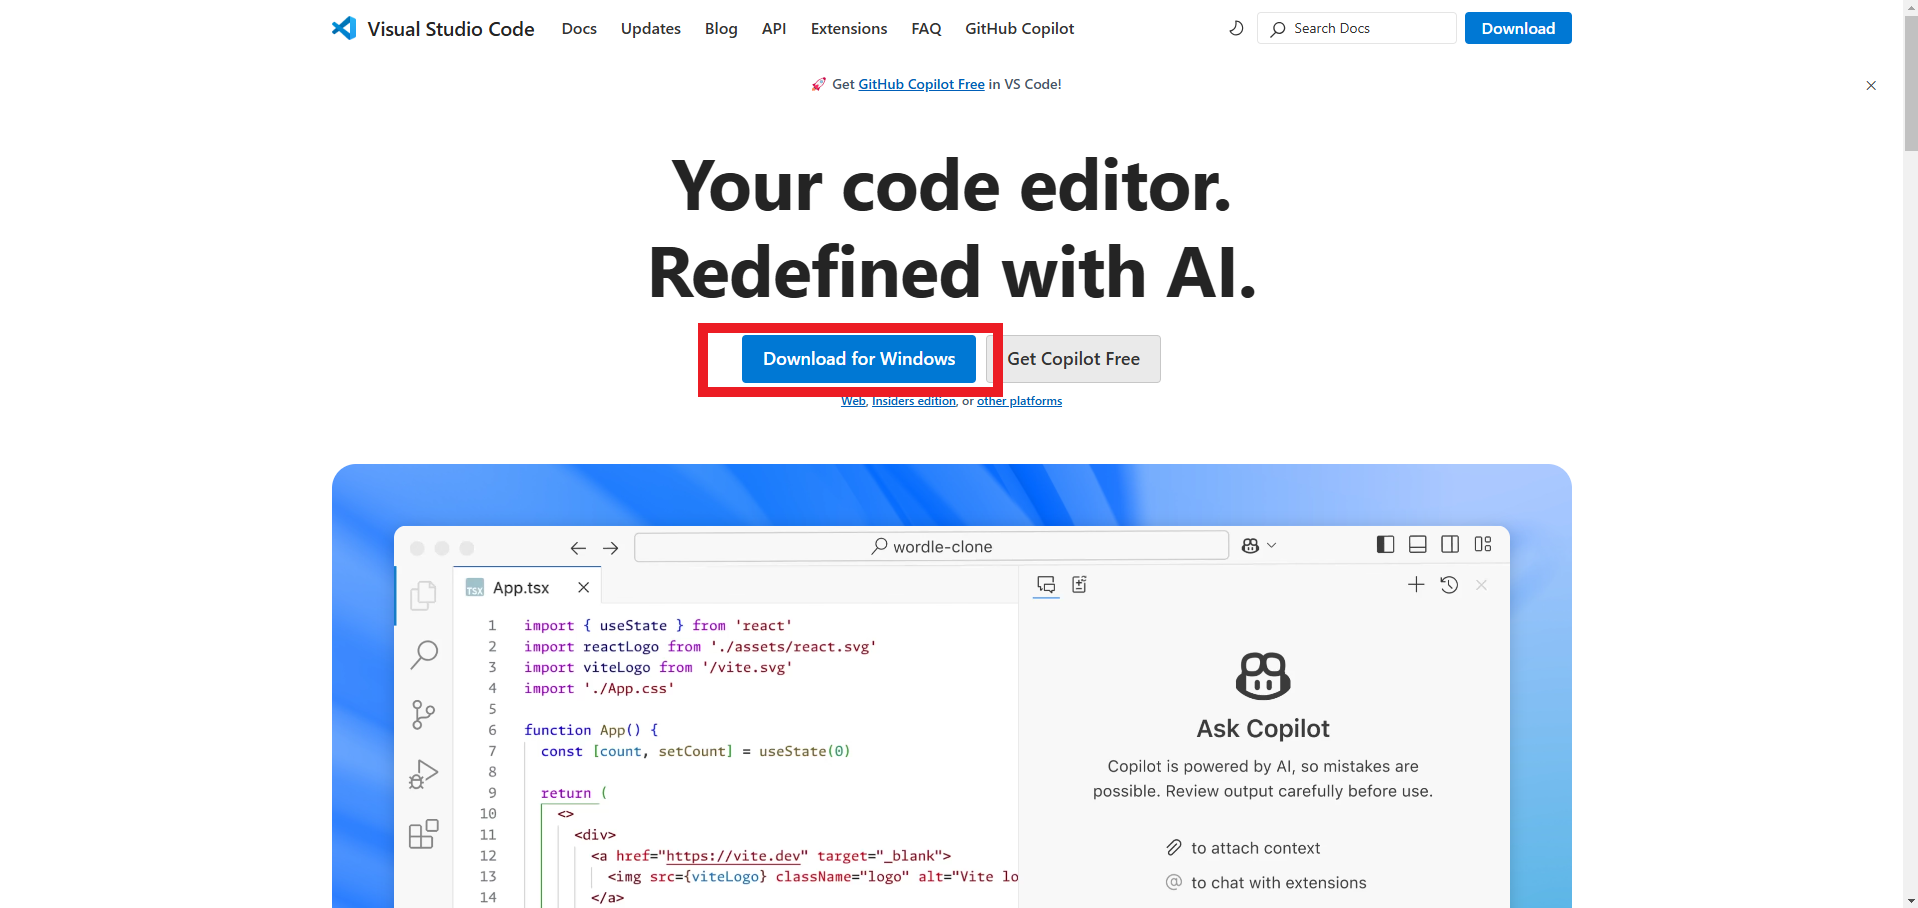Click the wordle-clone command center box
Viewport: 1918px width, 908px height.
(931, 546)
